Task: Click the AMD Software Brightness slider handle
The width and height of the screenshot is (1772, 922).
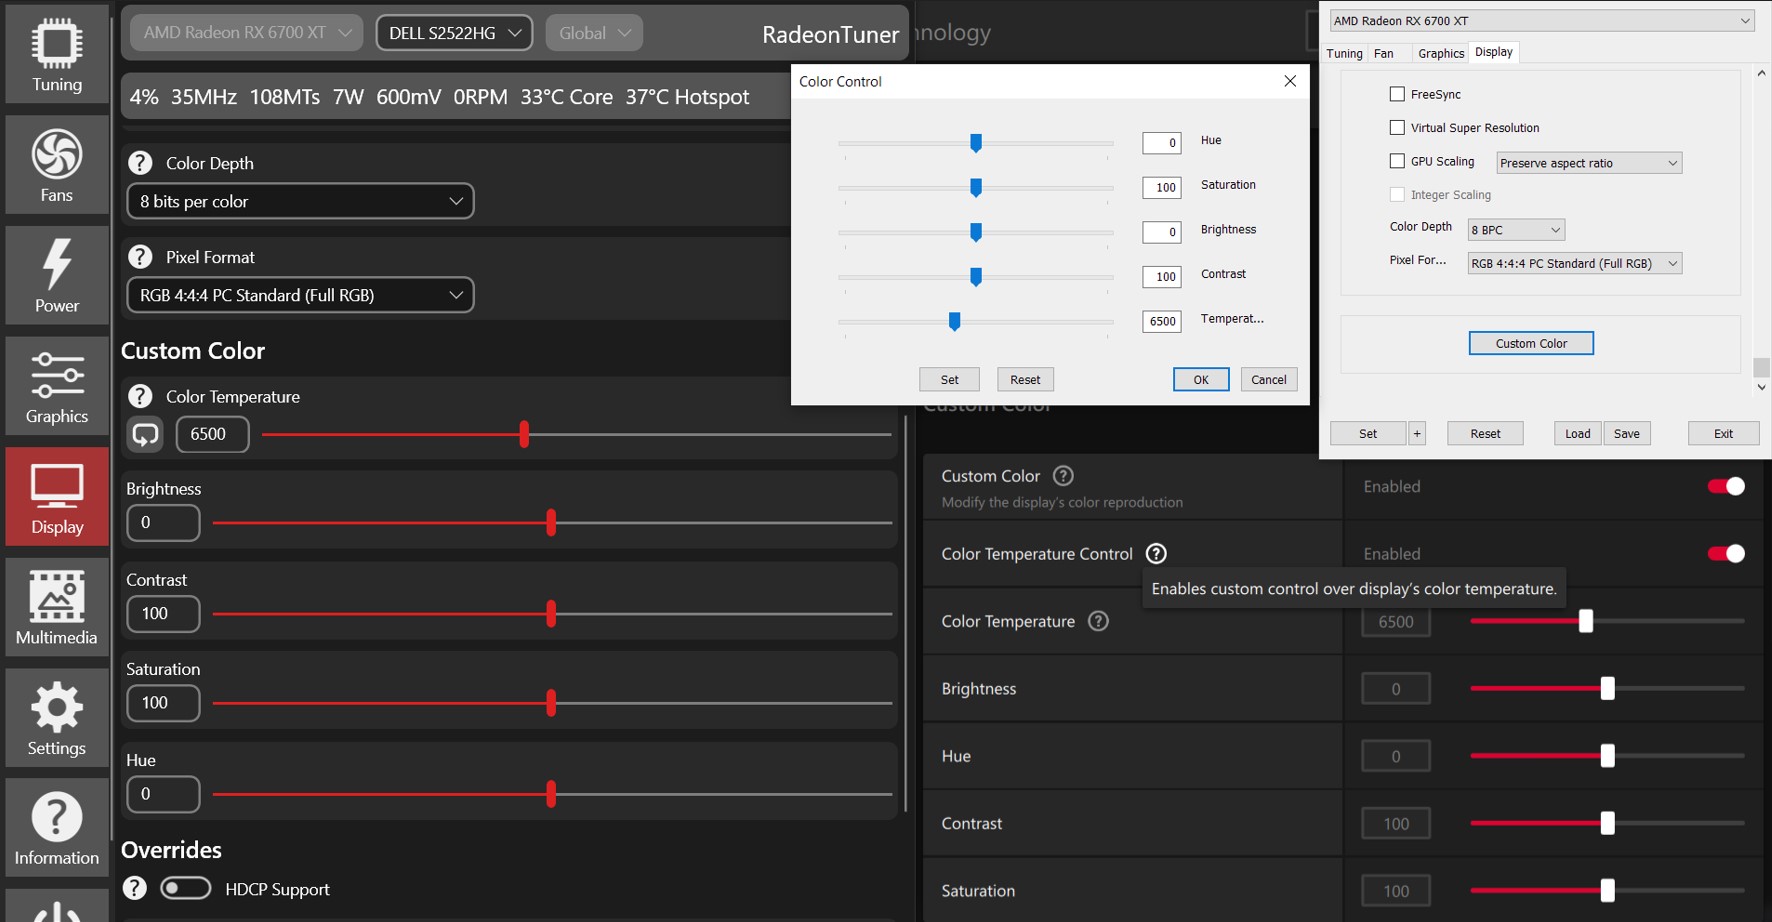Action: click(x=1608, y=688)
